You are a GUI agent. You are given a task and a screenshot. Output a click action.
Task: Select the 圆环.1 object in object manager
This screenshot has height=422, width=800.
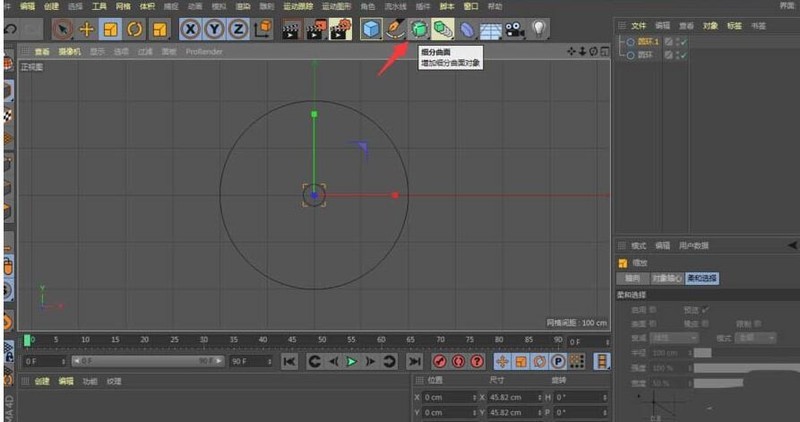(648, 42)
